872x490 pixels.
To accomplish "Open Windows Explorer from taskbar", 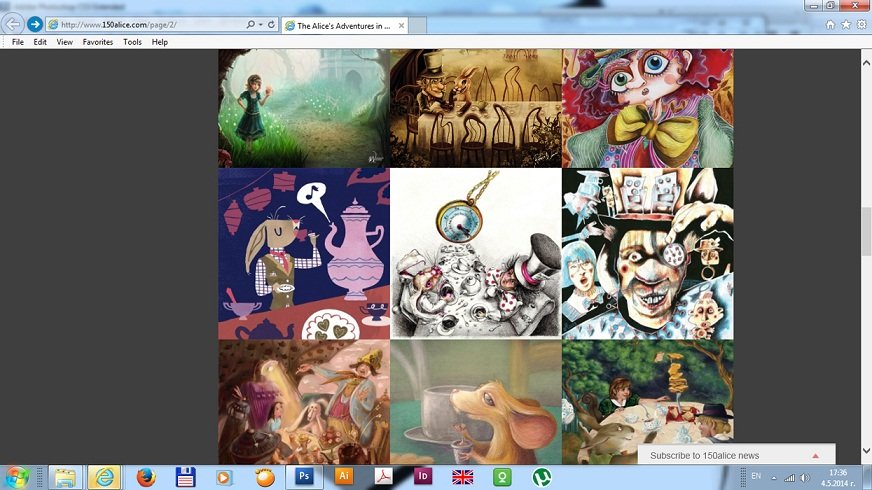I will [65, 478].
